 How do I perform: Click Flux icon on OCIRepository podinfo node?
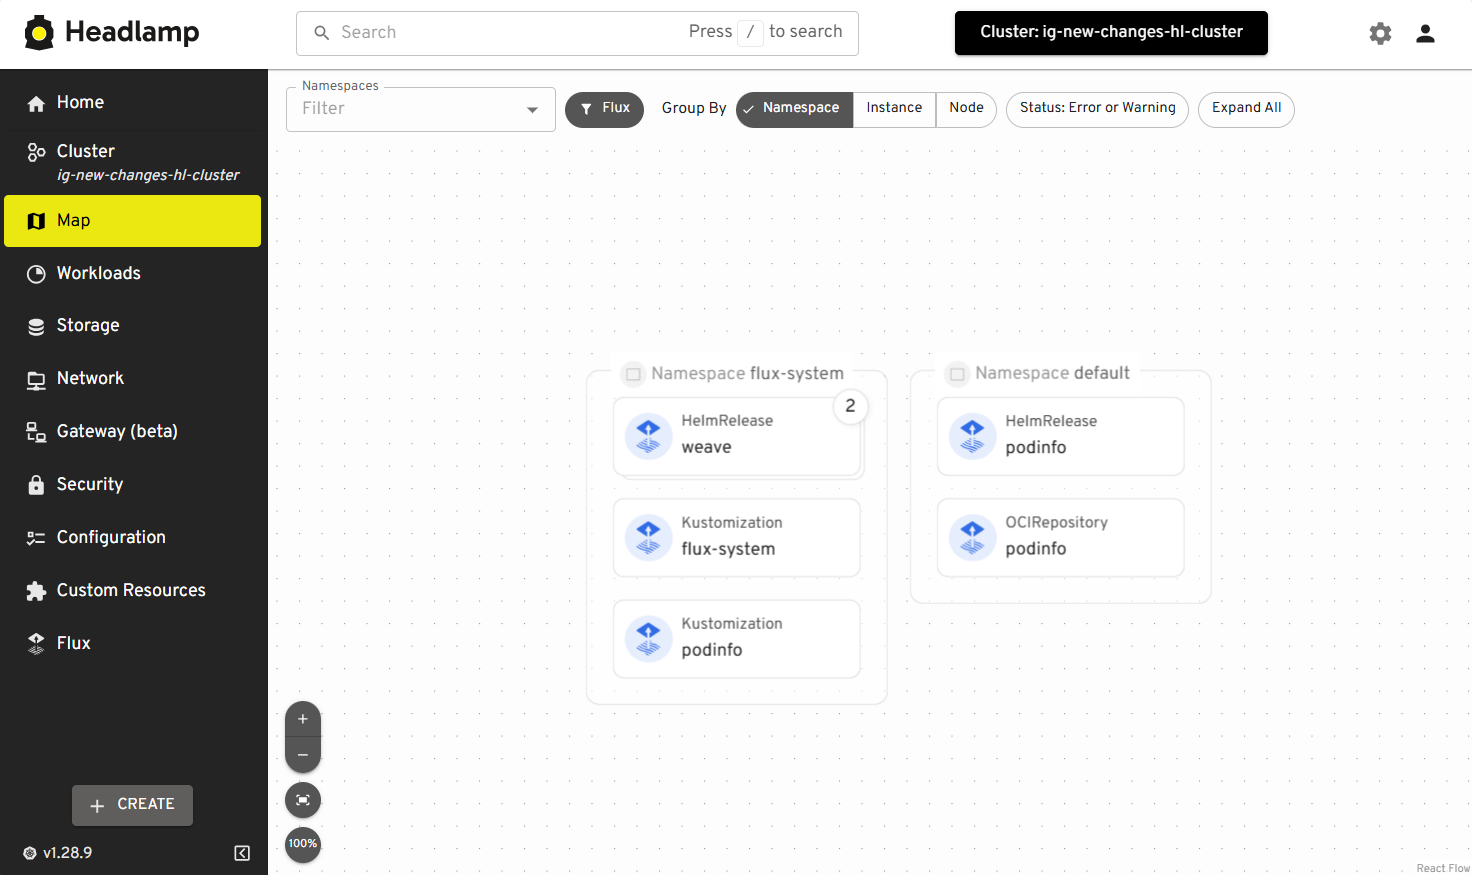[x=972, y=537]
